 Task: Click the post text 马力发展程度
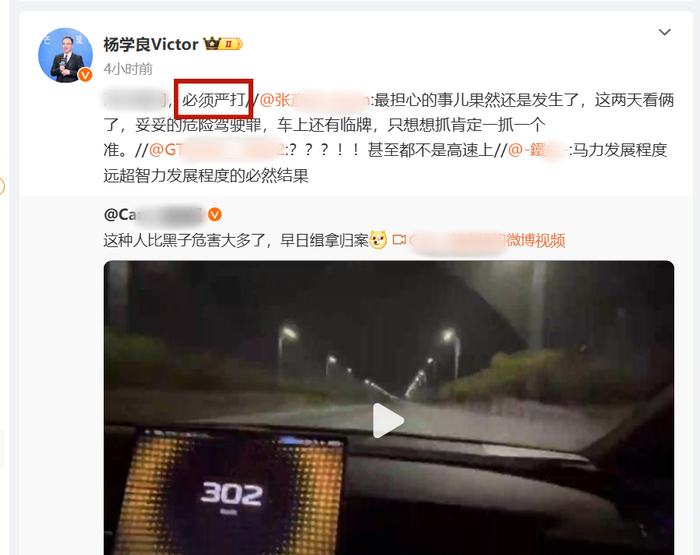(620, 150)
